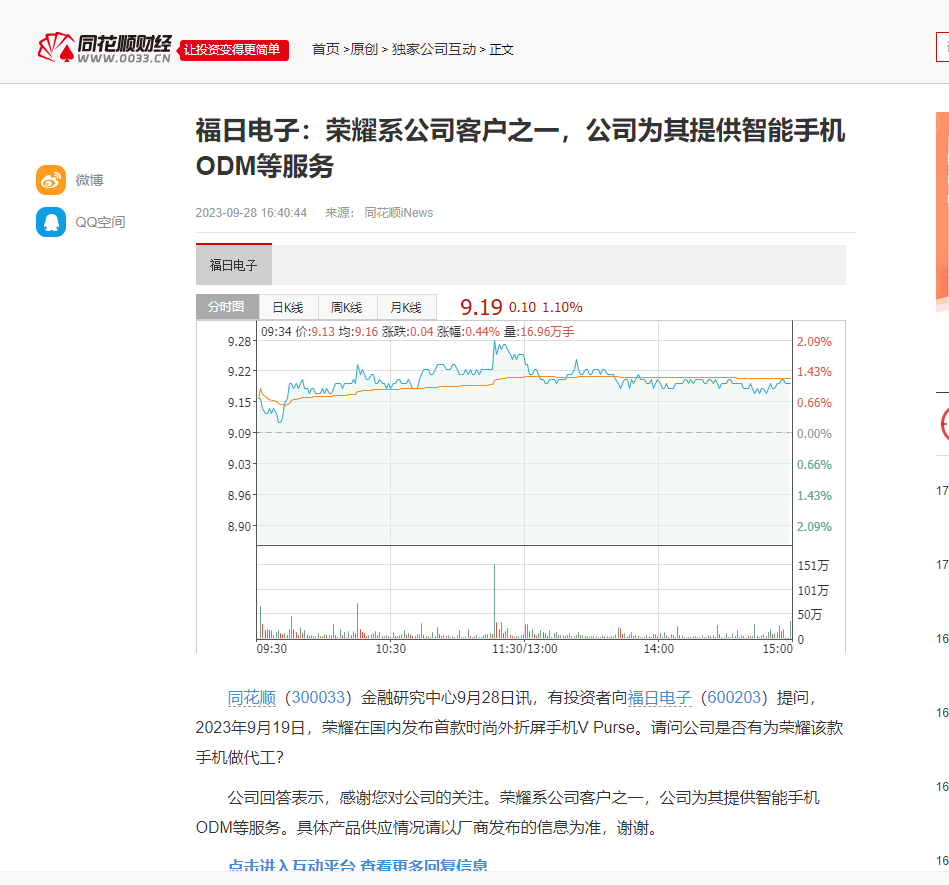Switch to the 日K线 chart tab
The image size is (949, 885).
pos(288,308)
